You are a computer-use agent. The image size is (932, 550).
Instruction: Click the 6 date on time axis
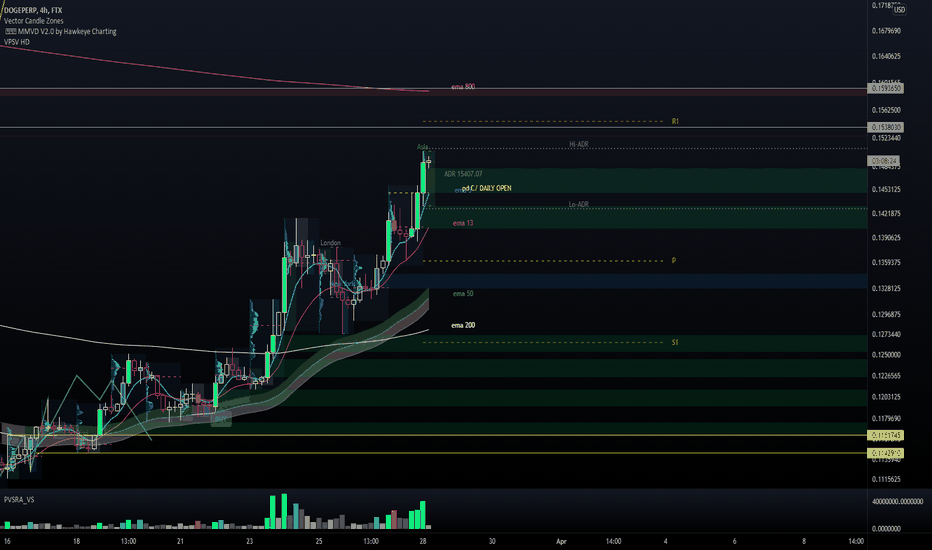(735, 542)
